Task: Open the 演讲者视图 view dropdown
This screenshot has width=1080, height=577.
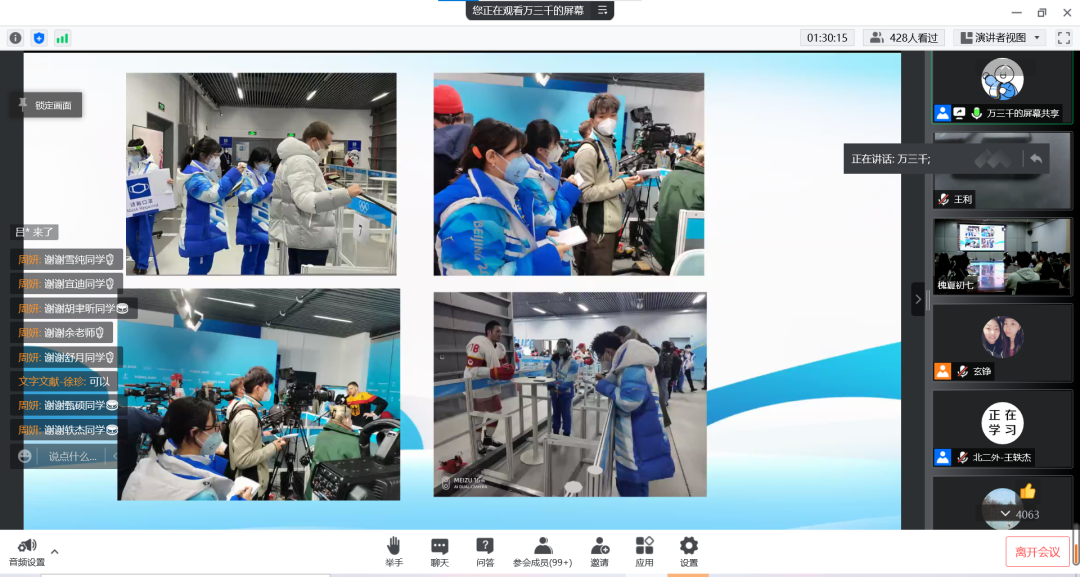Action: tap(1000, 38)
